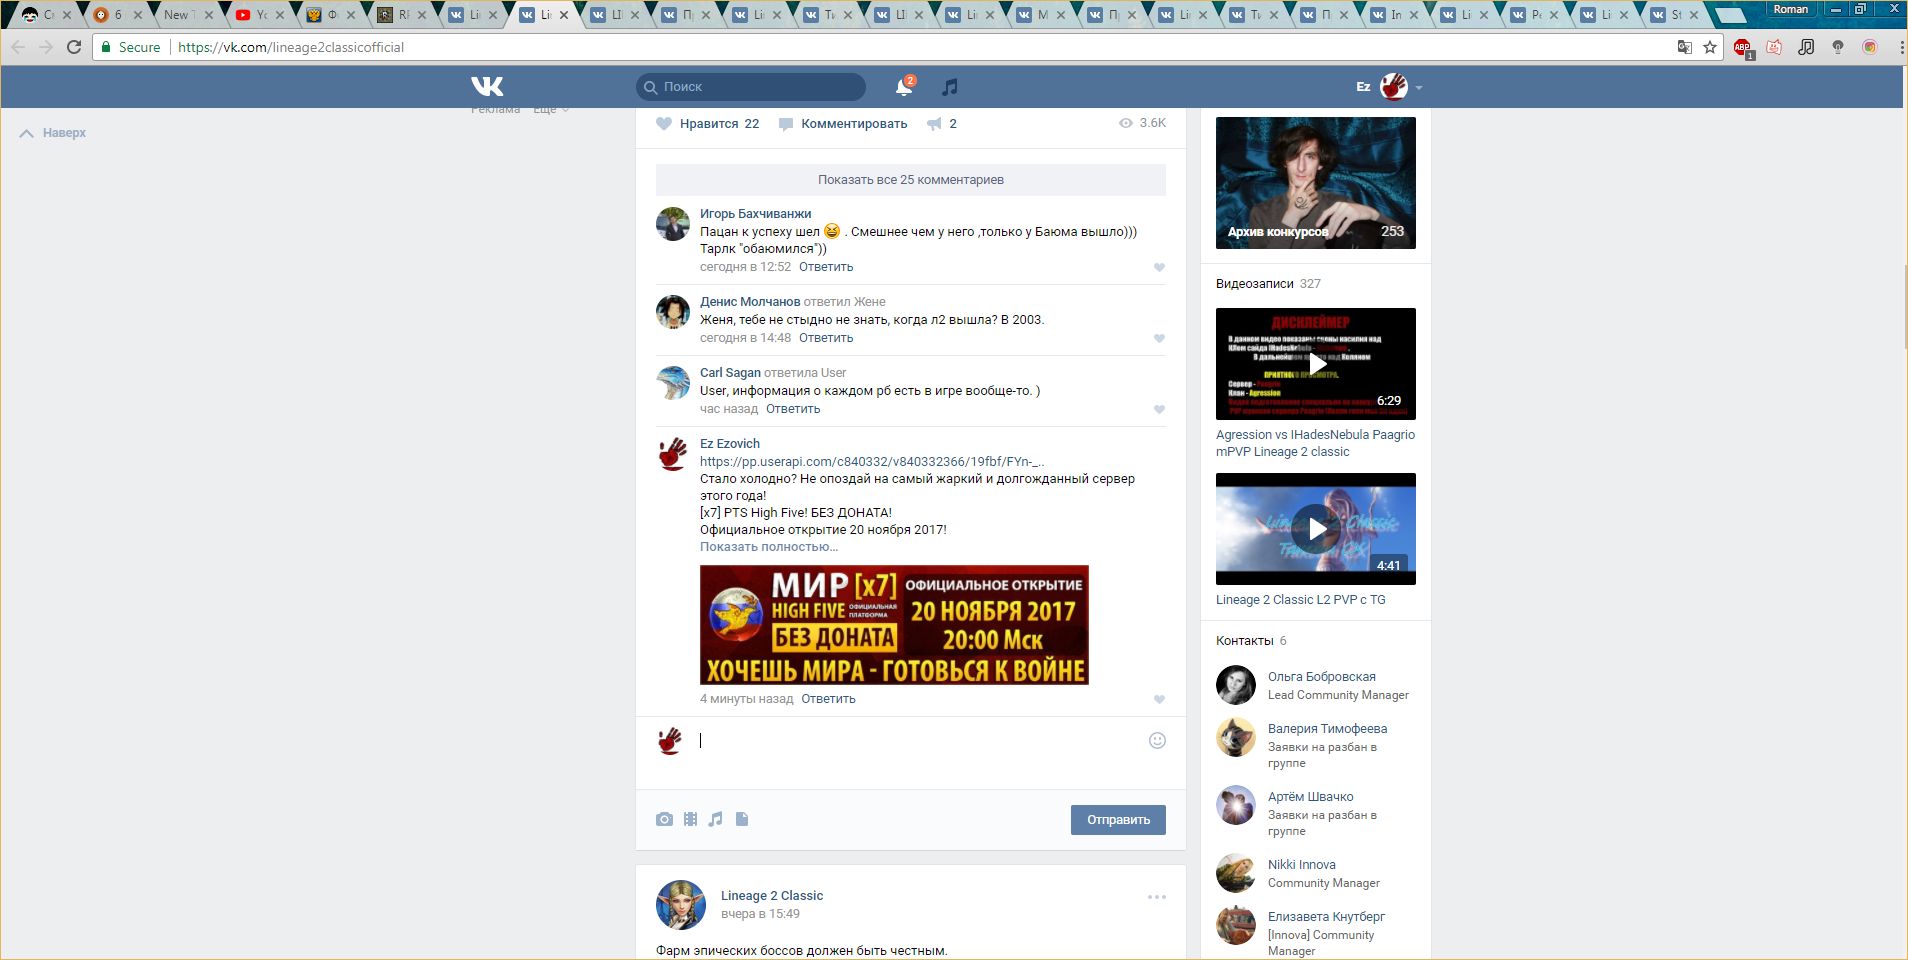The image size is (1908, 960).
Task: Open the Chrome three-dot menu
Action: 1901,47
